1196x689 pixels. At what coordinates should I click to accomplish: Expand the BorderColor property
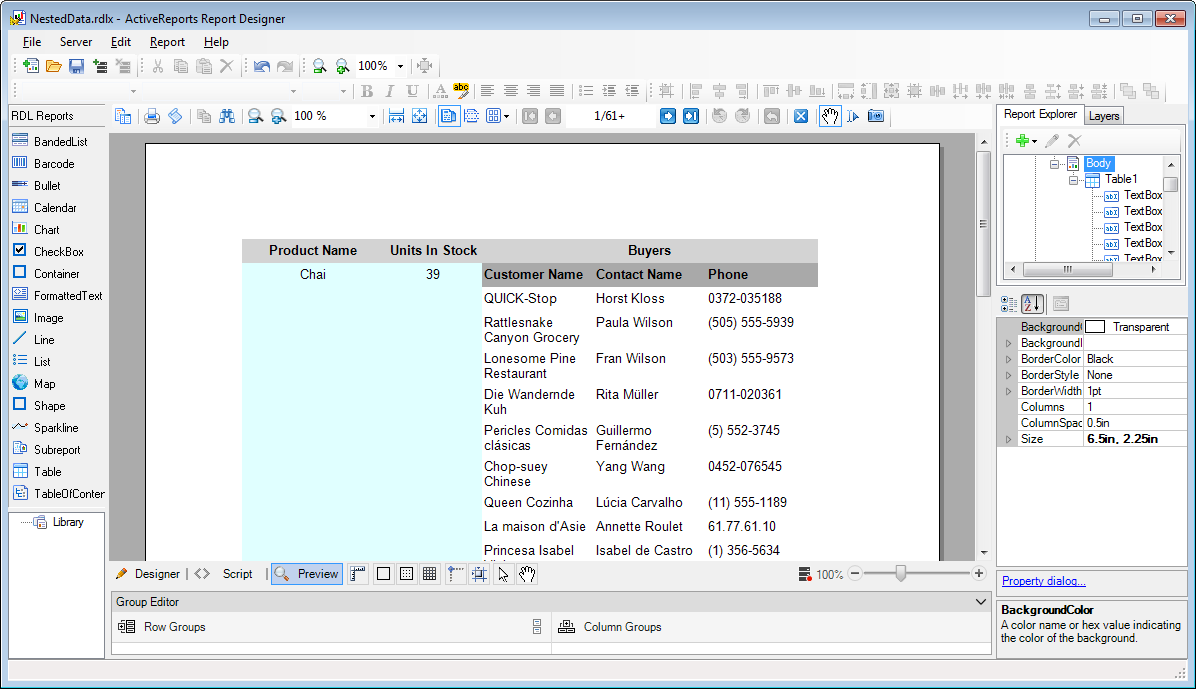pyautogui.click(x=1008, y=359)
